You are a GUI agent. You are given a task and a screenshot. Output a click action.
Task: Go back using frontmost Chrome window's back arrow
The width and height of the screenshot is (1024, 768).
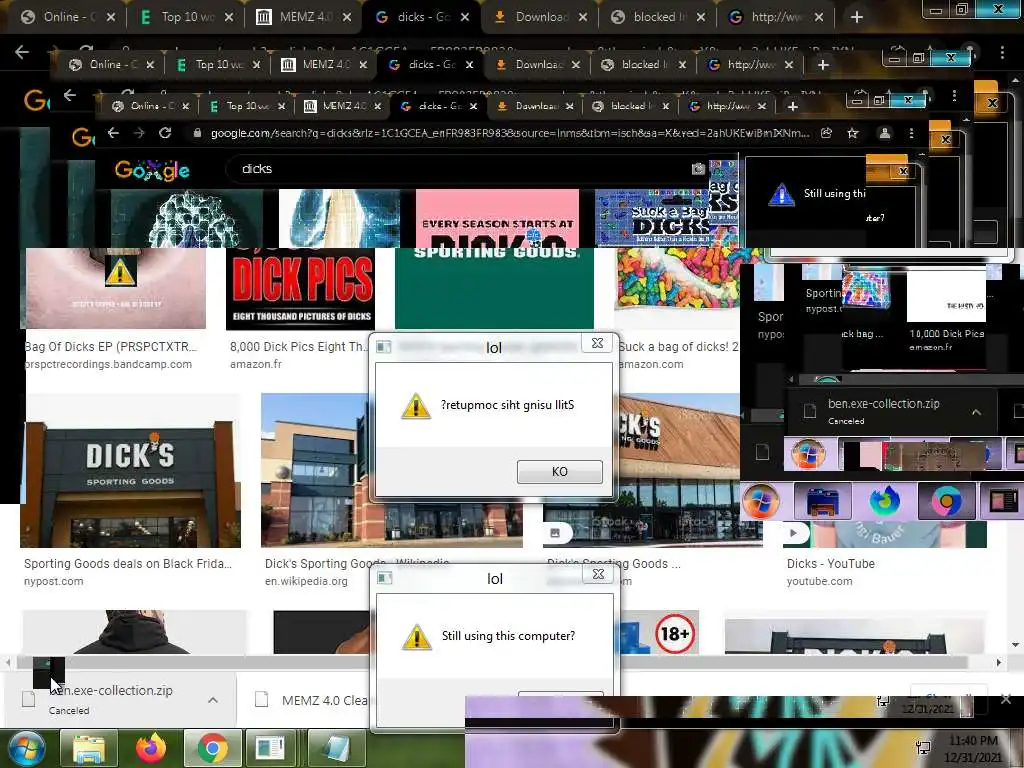click(113, 133)
